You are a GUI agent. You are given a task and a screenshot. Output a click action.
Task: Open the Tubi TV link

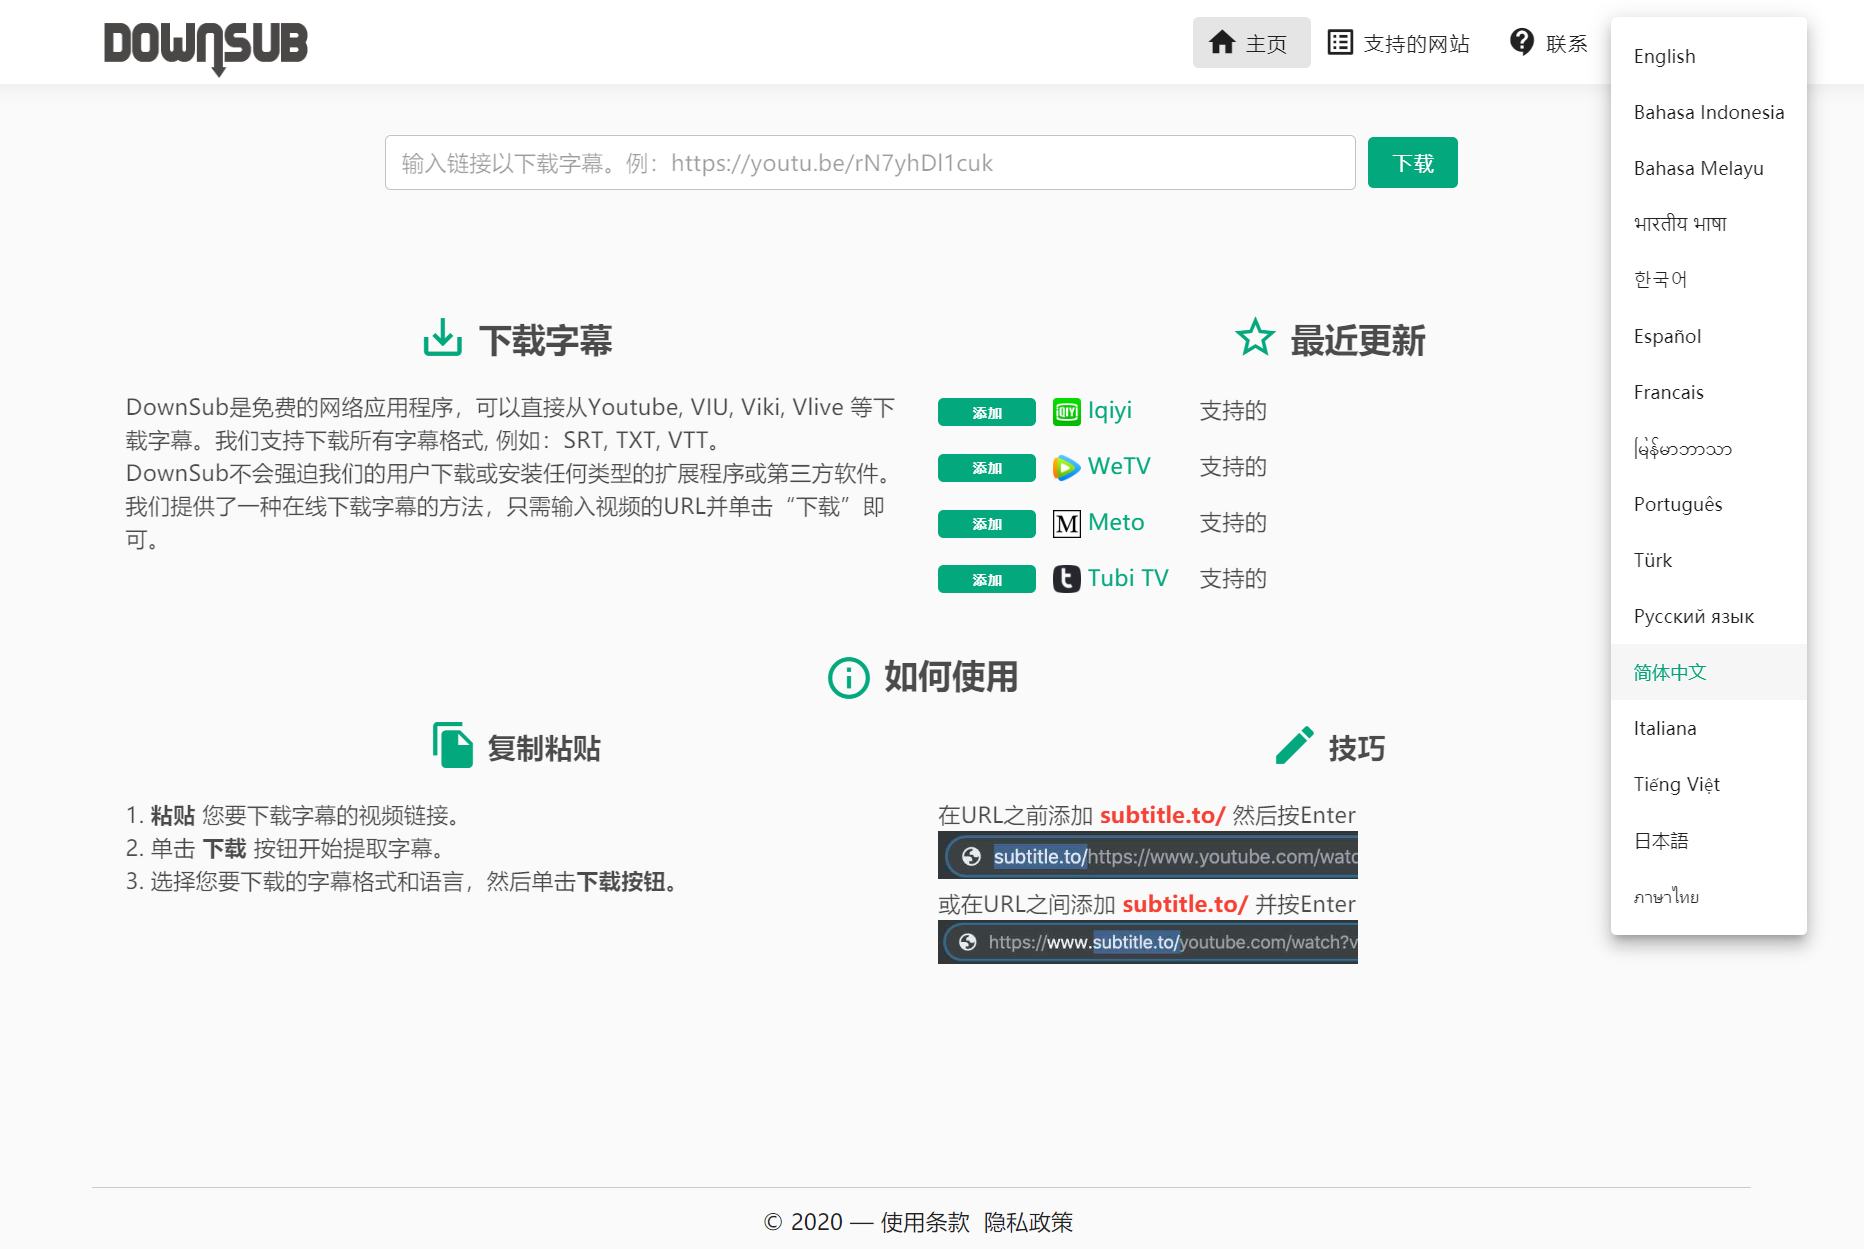1128,579
